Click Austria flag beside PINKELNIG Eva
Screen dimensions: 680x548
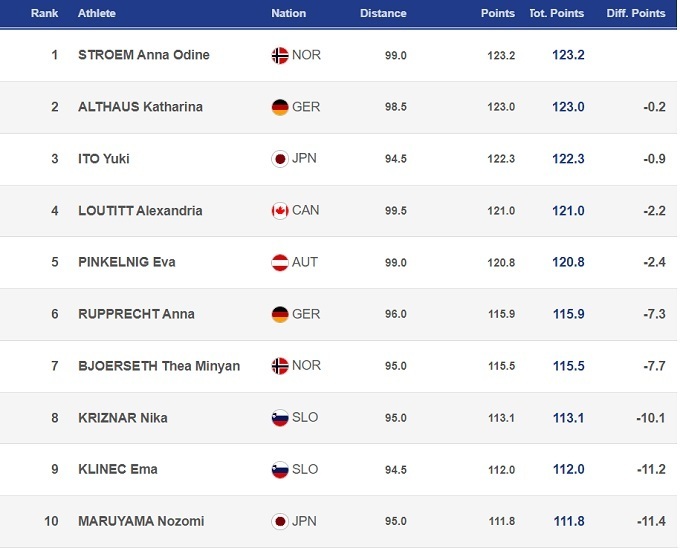coord(280,263)
